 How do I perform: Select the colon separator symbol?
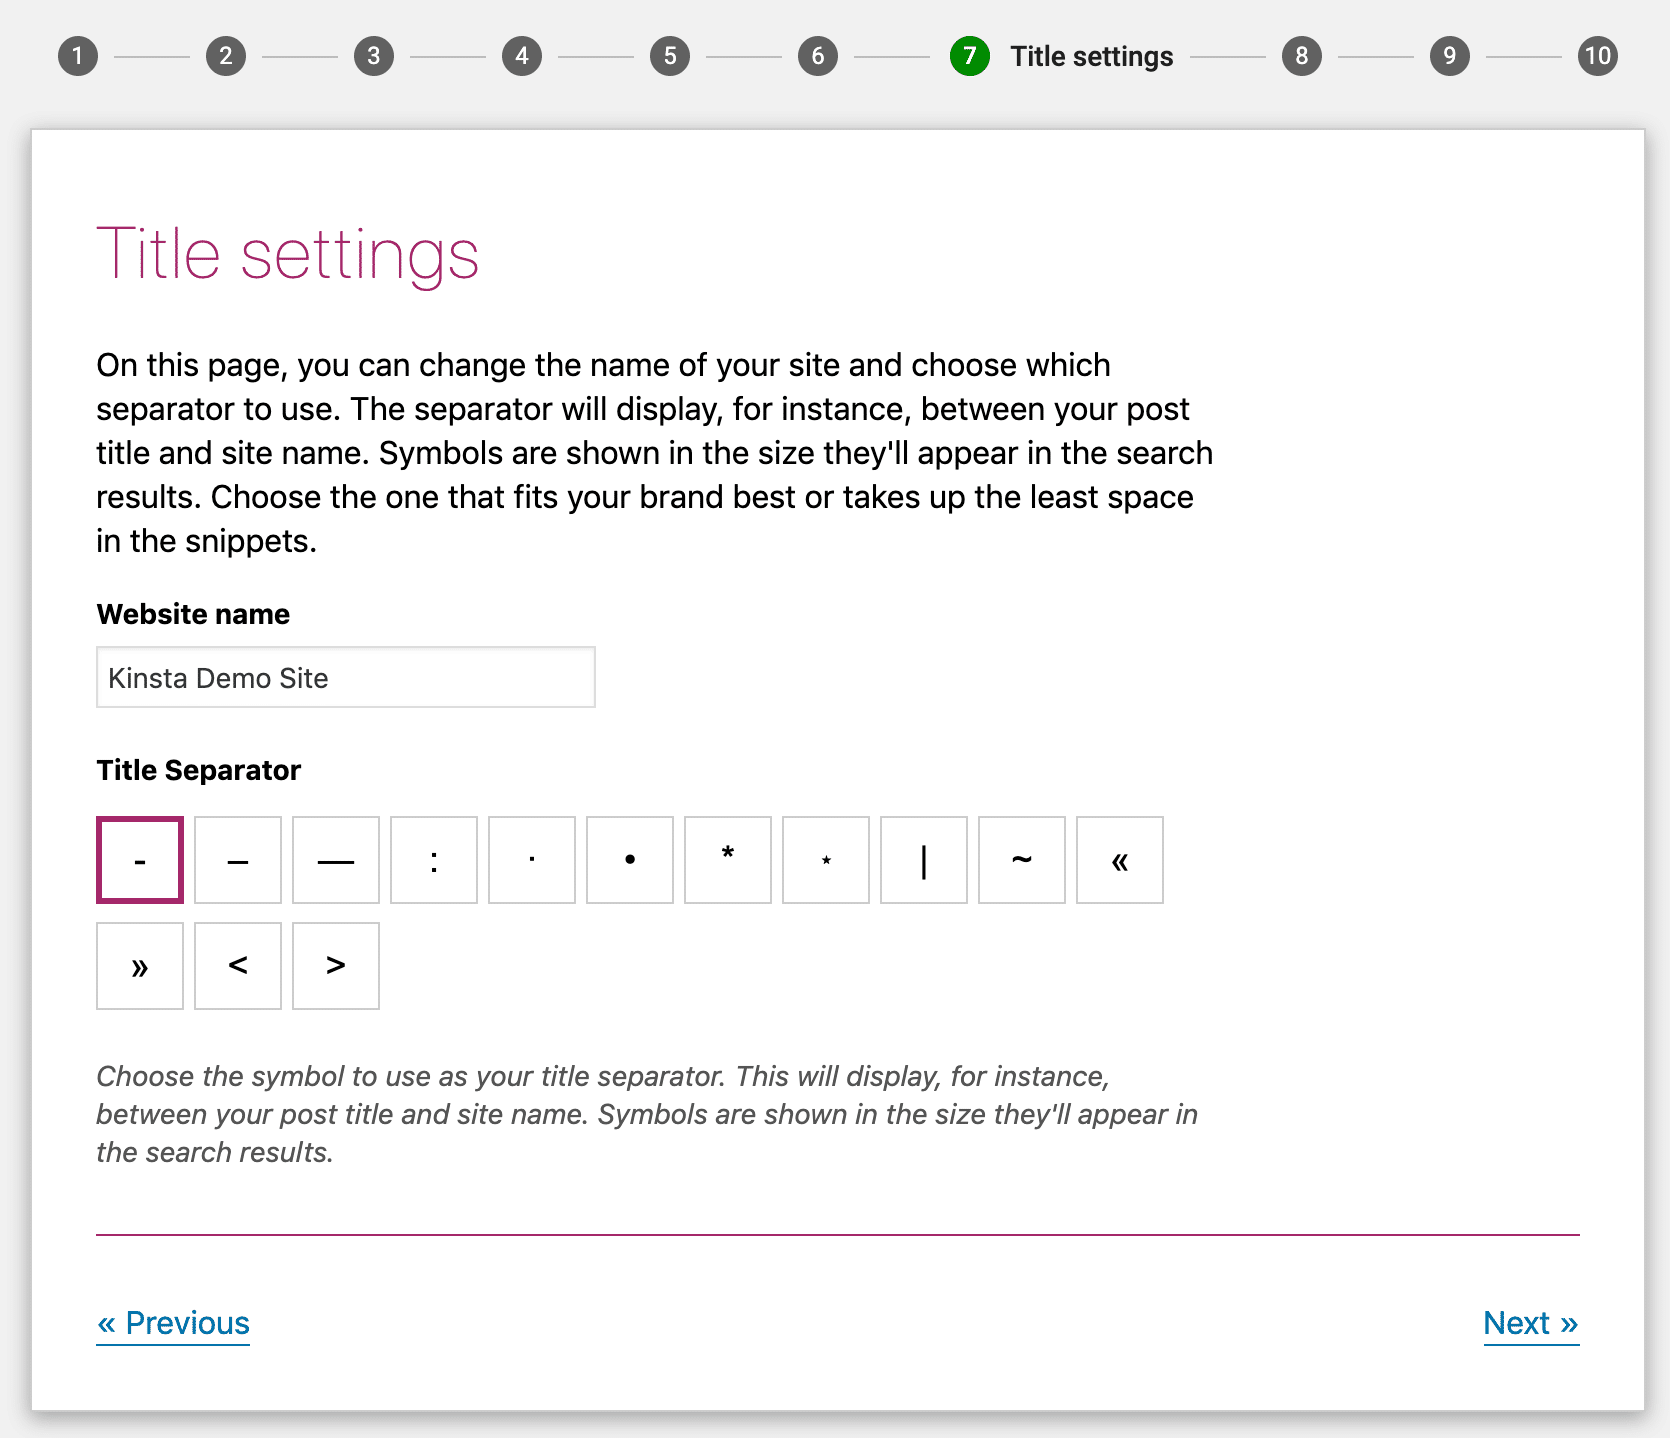click(434, 860)
